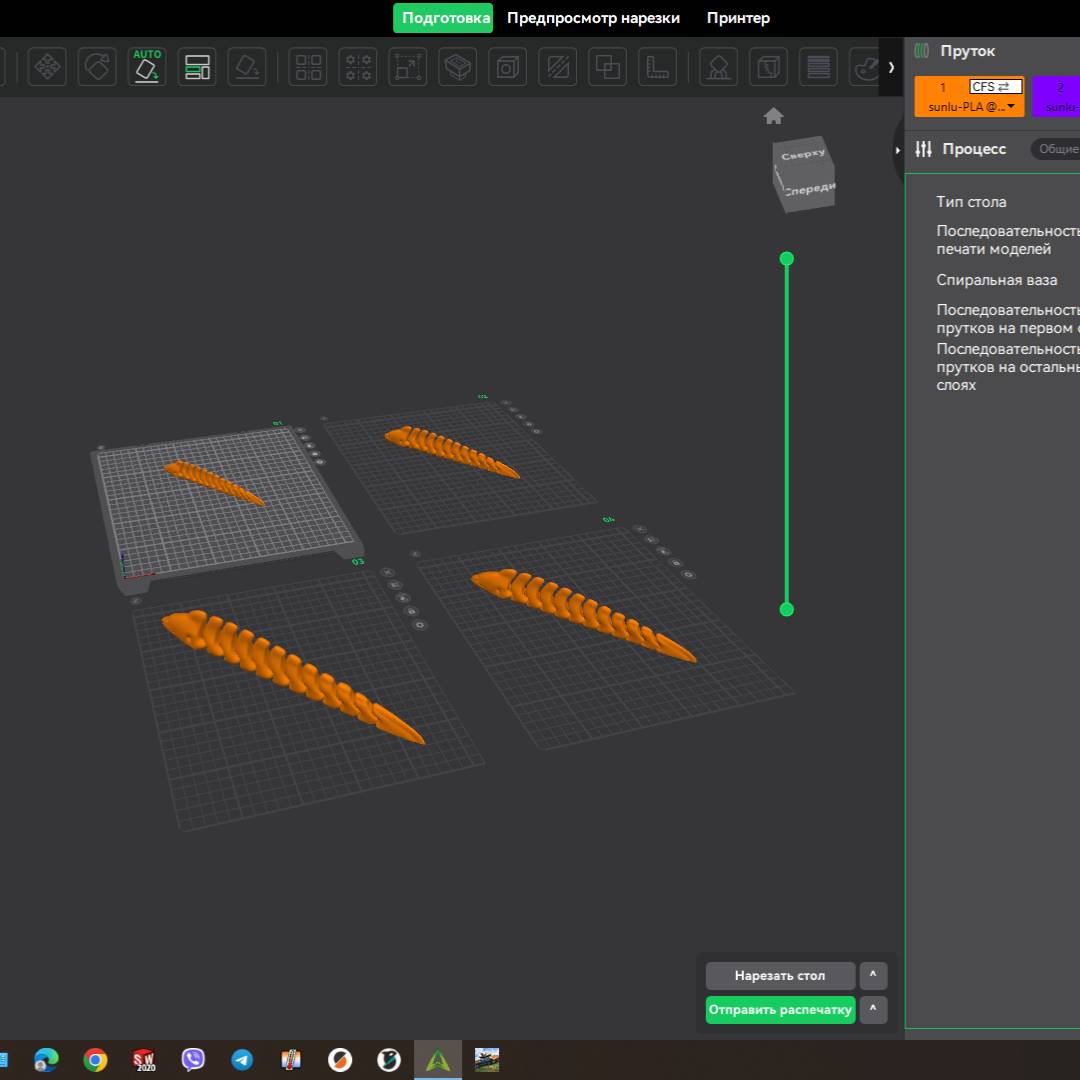Image resolution: width=1080 pixels, height=1080 pixels.
Task: Reset view with the home icon
Action: point(773,116)
